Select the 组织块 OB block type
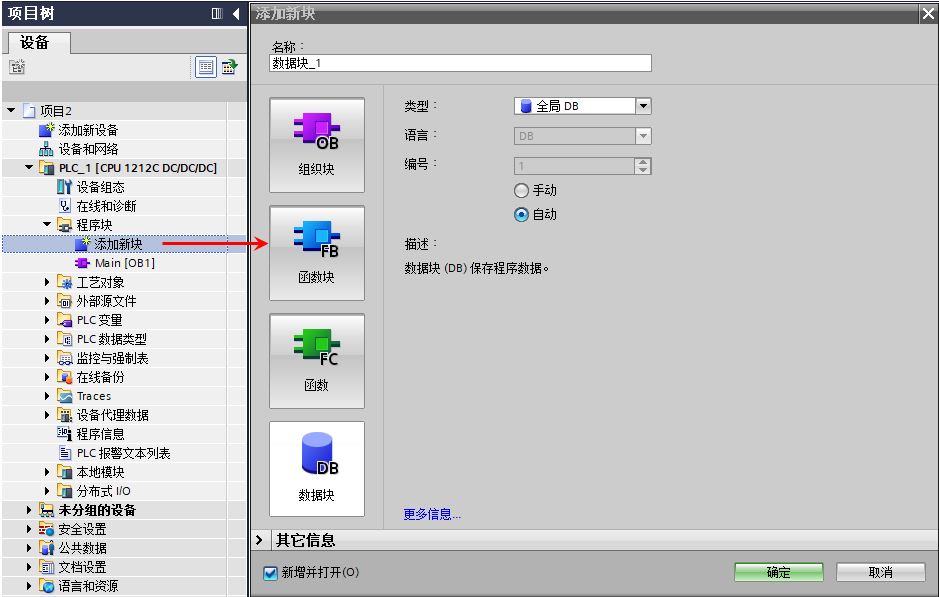This screenshot has width=939, height=597. point(317,145)
